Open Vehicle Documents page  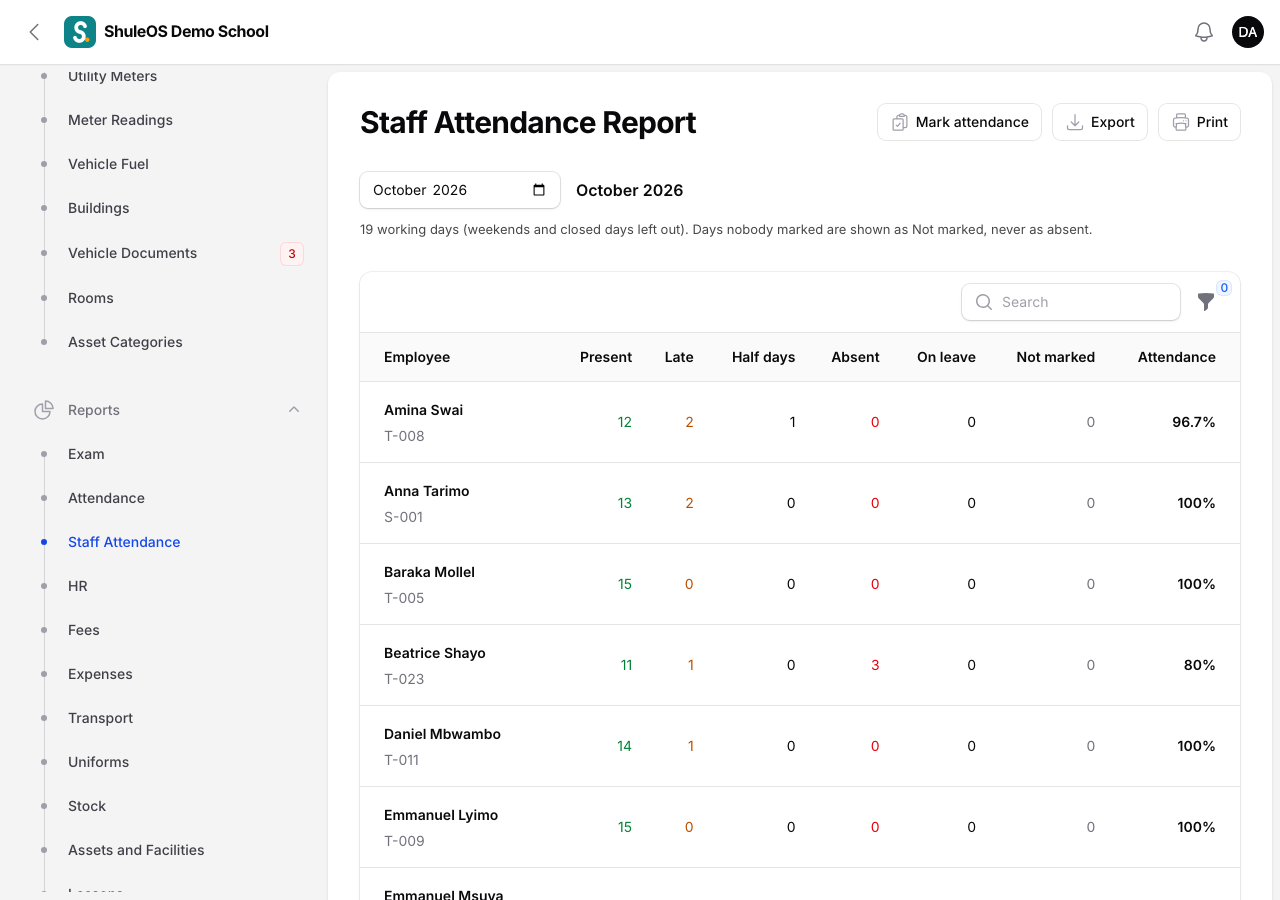pyautogui.click(x=132, y=253)
